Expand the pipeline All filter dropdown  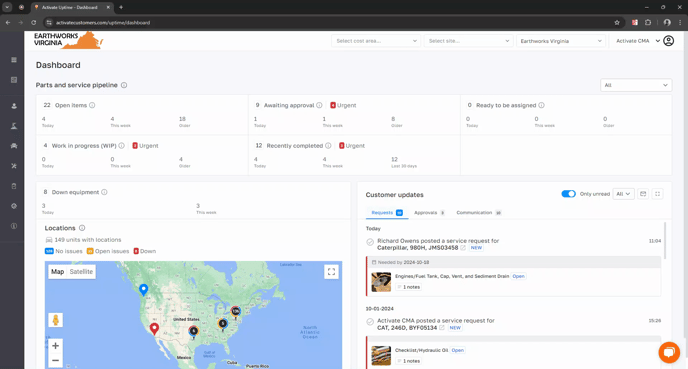(x=636, y=85)
